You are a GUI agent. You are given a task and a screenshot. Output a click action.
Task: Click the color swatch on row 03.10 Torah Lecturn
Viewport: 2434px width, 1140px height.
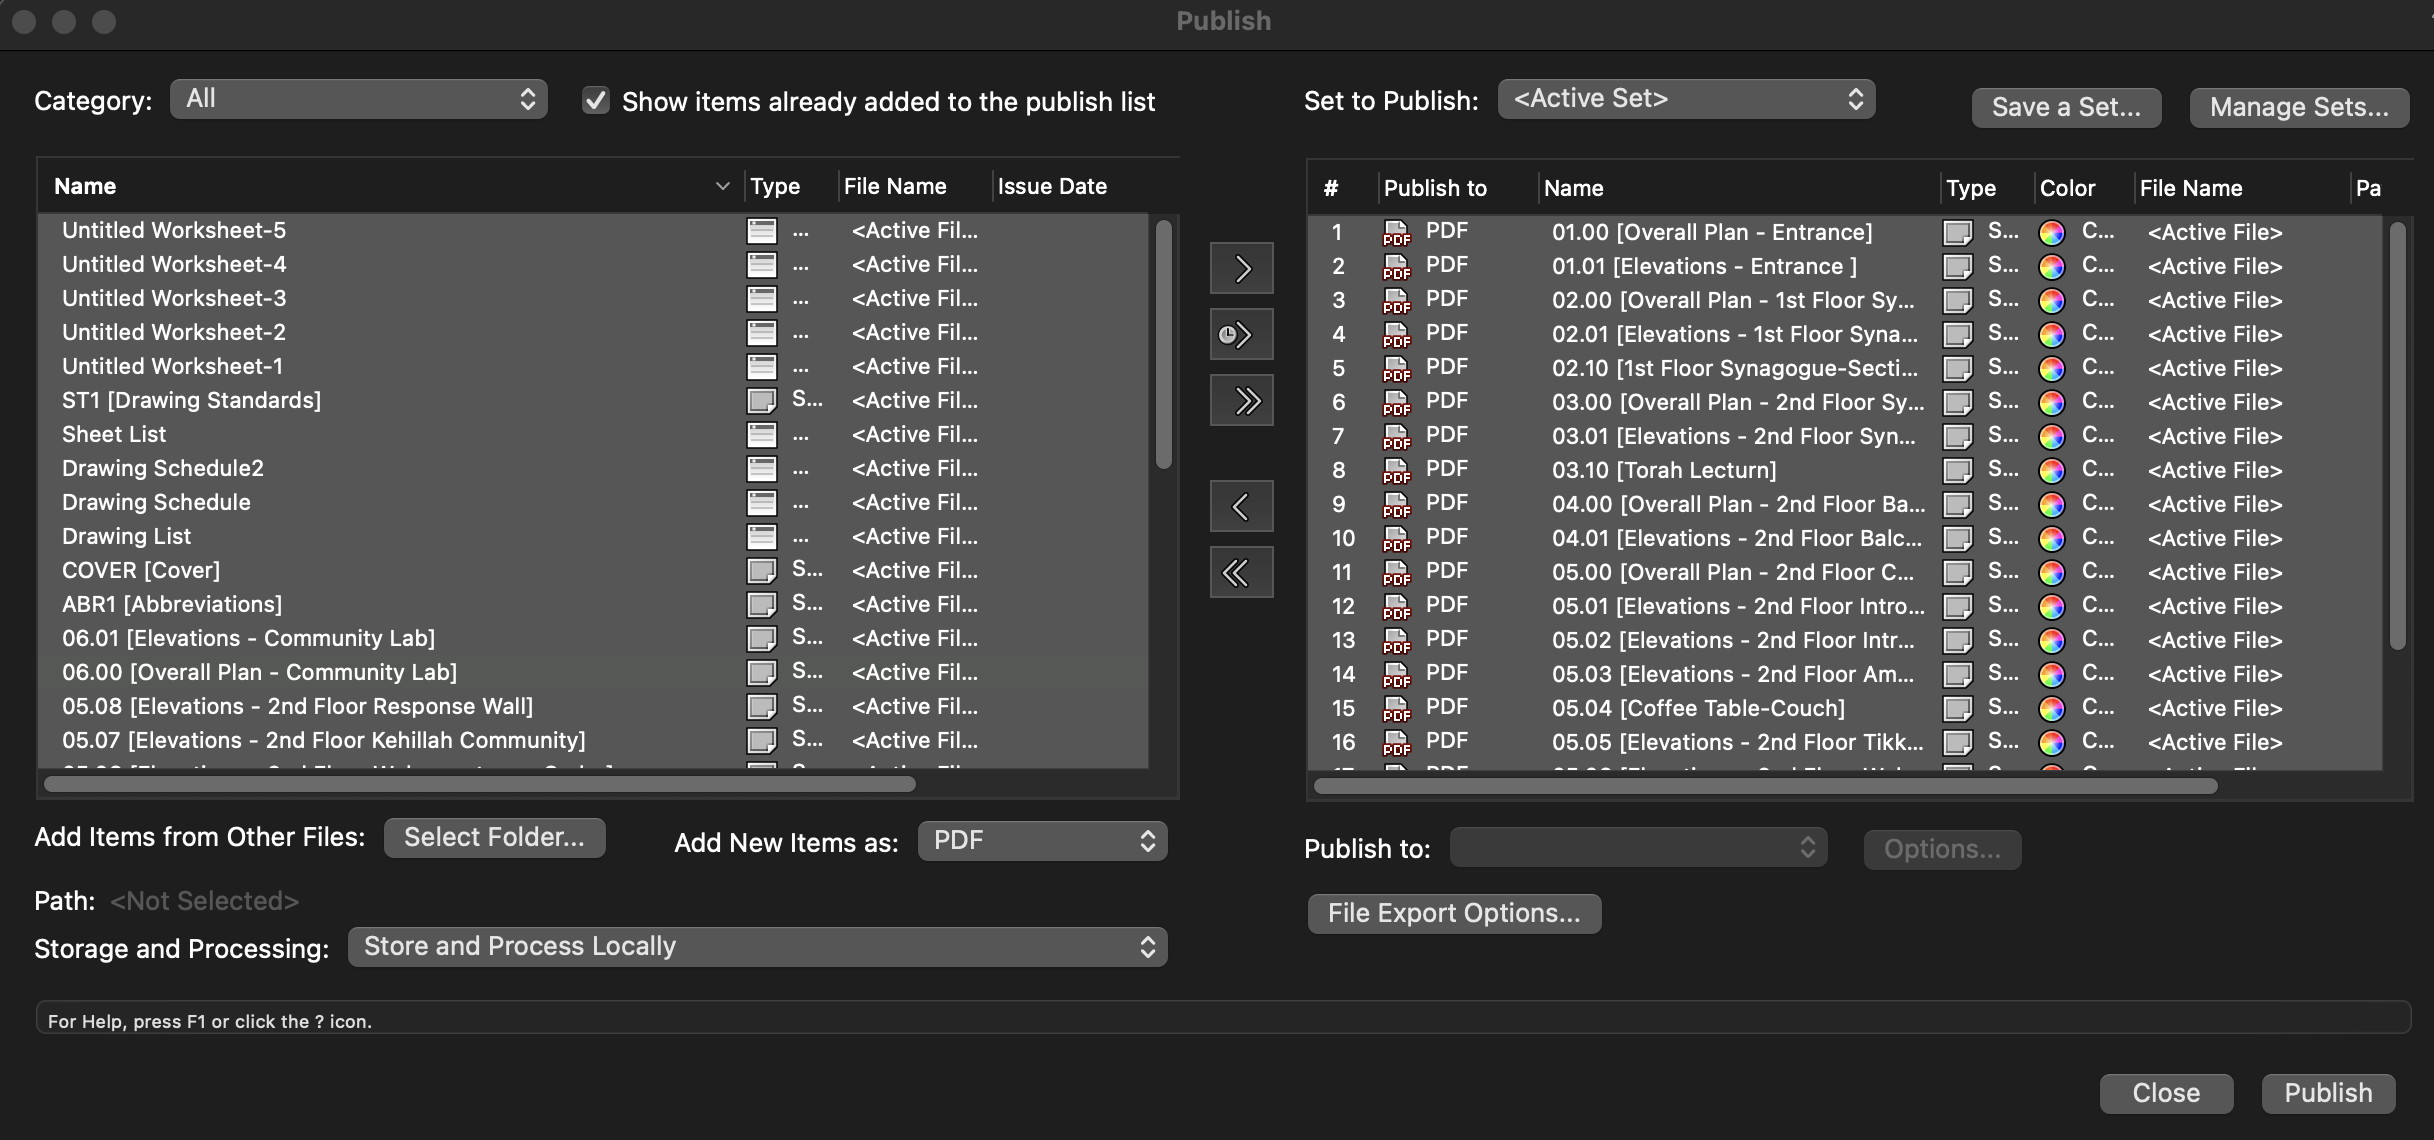click(x=2053, y=470)
